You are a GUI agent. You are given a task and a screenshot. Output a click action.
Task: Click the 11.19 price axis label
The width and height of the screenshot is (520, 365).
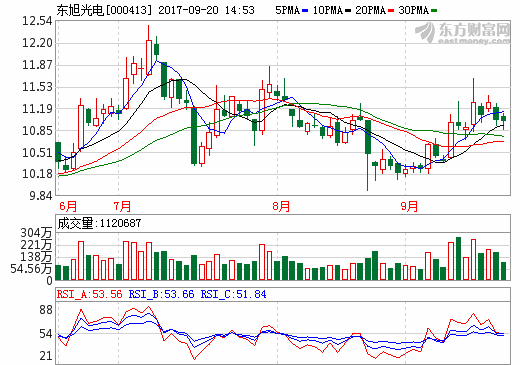tap(37, 109)
